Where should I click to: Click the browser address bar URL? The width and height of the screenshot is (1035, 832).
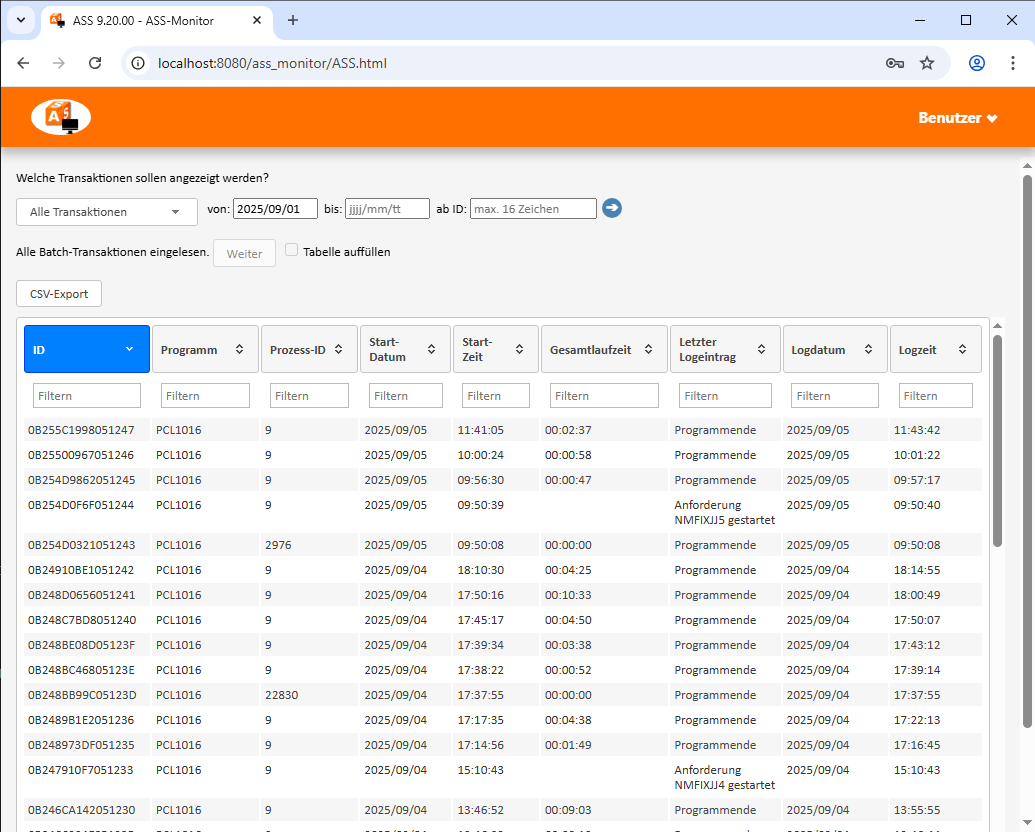273,63
